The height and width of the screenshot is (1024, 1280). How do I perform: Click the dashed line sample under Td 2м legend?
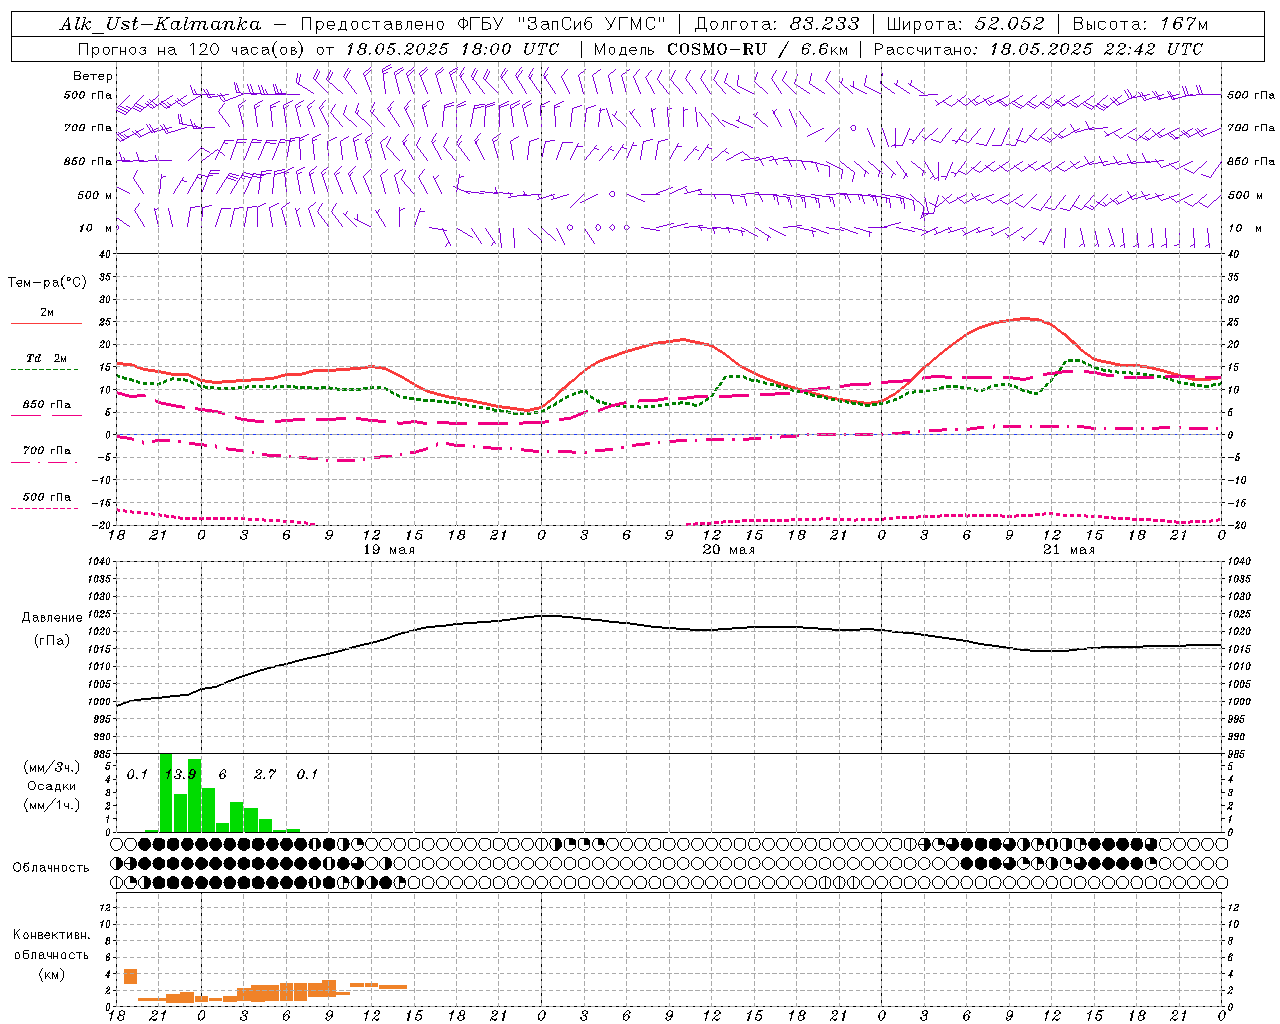click(46, 370)
